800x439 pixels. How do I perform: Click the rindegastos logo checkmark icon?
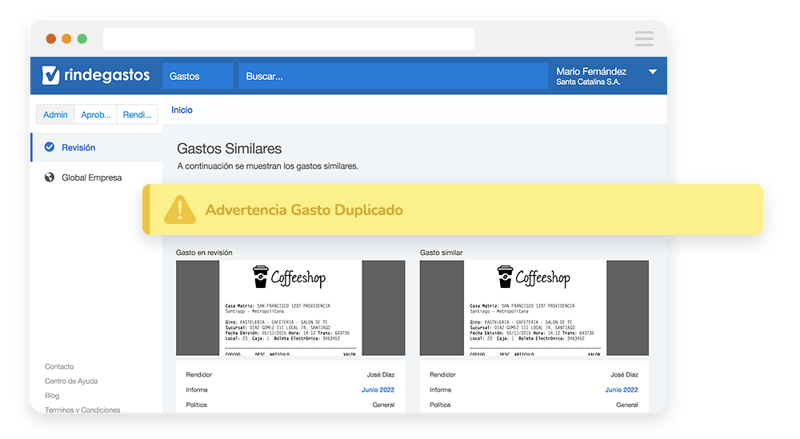tap(52, 75)
